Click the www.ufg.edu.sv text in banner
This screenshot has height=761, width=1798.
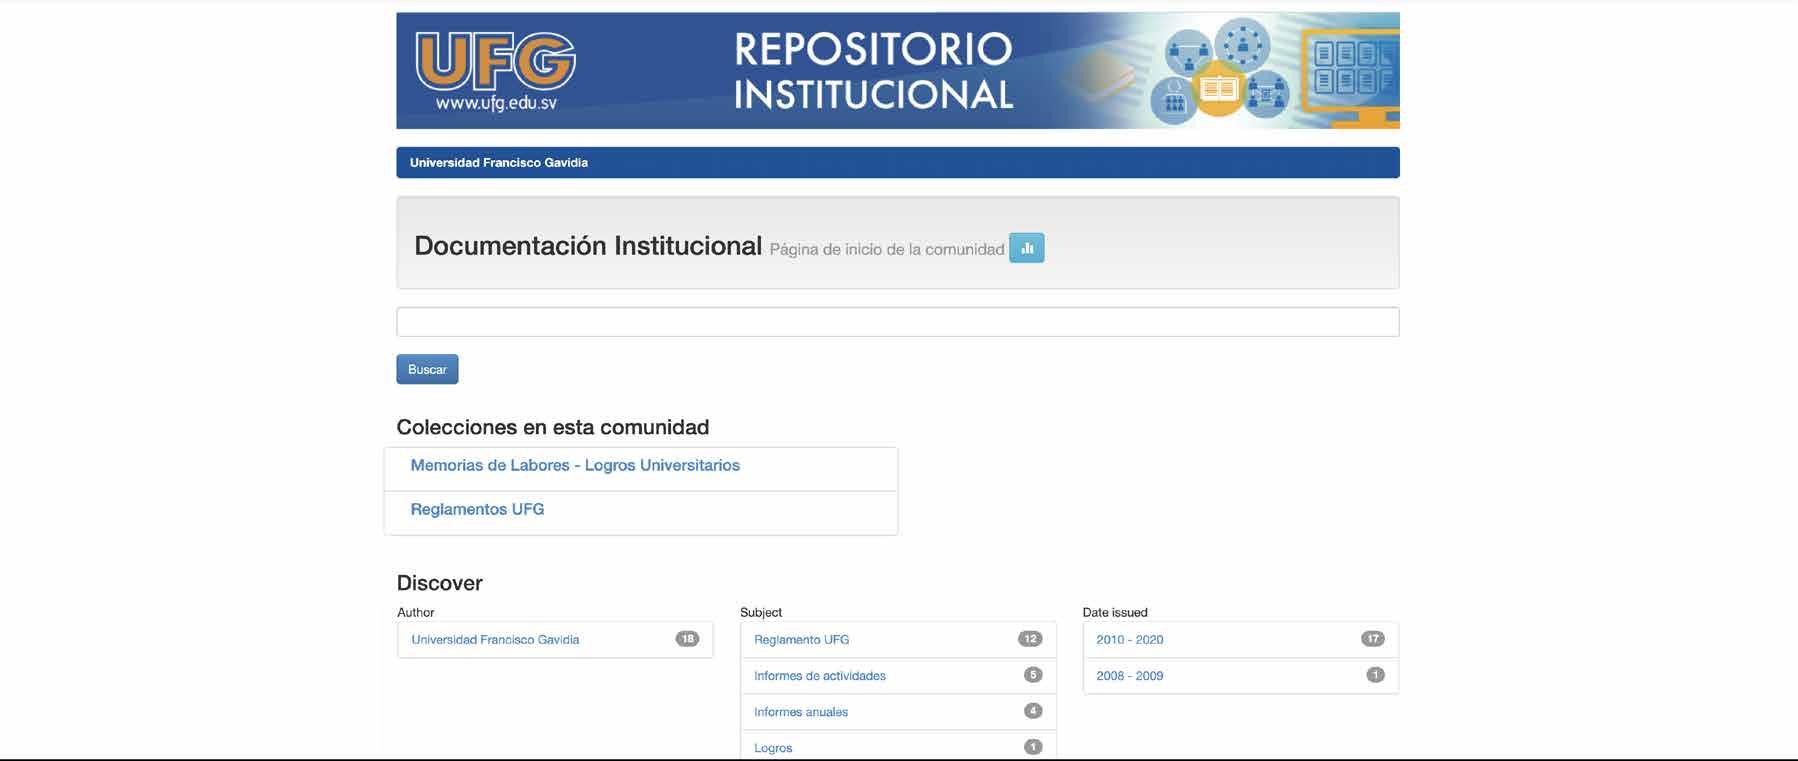[496, 103]
